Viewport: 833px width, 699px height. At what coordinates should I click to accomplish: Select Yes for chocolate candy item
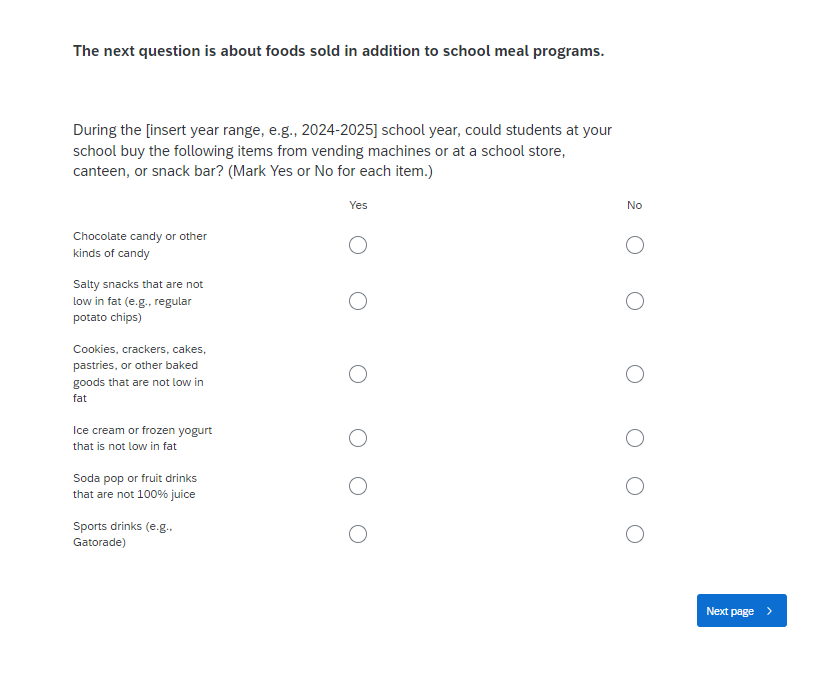click(x=358, y=245)
